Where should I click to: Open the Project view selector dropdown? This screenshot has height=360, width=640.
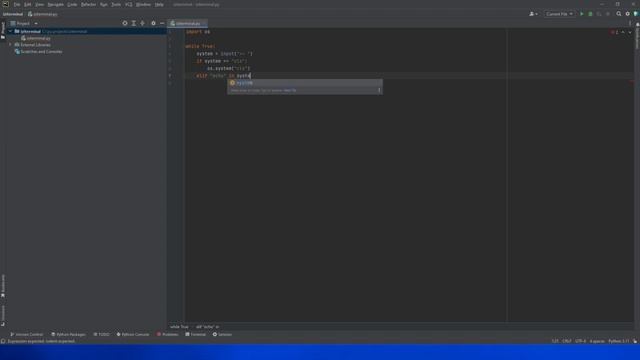click(24, 23)
